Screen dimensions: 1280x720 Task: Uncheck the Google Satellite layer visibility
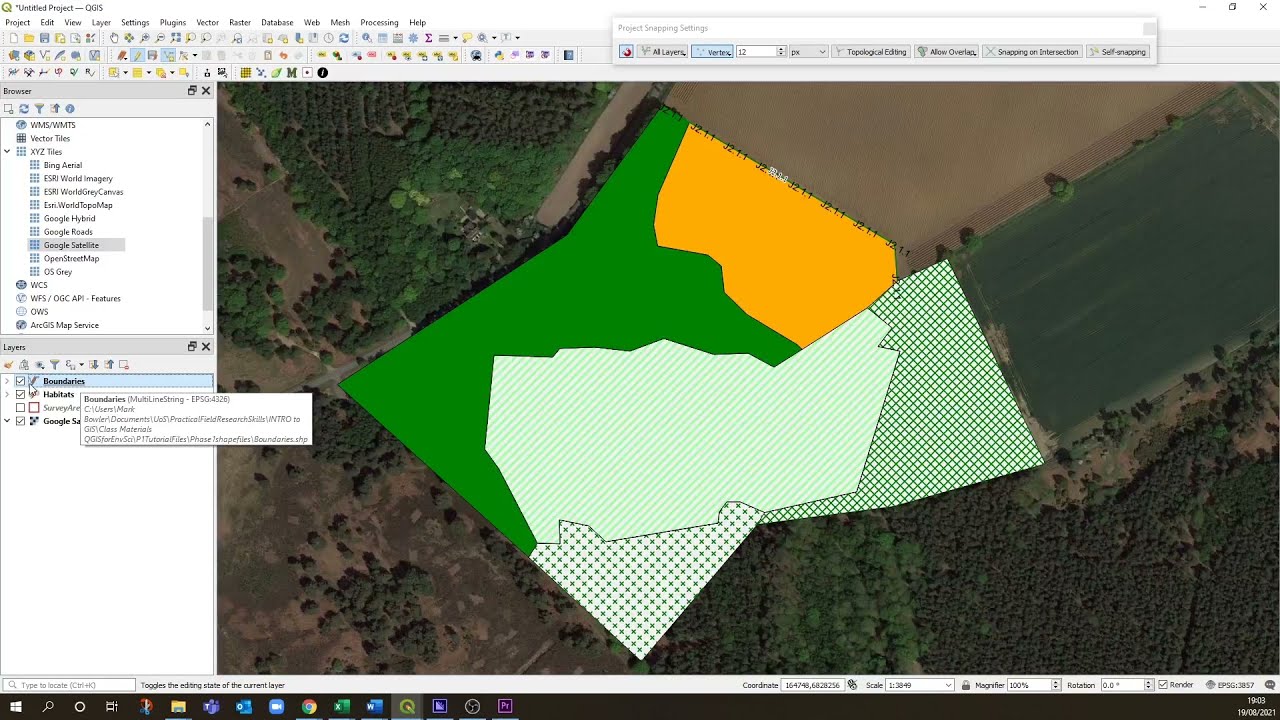tap(20, 421)
